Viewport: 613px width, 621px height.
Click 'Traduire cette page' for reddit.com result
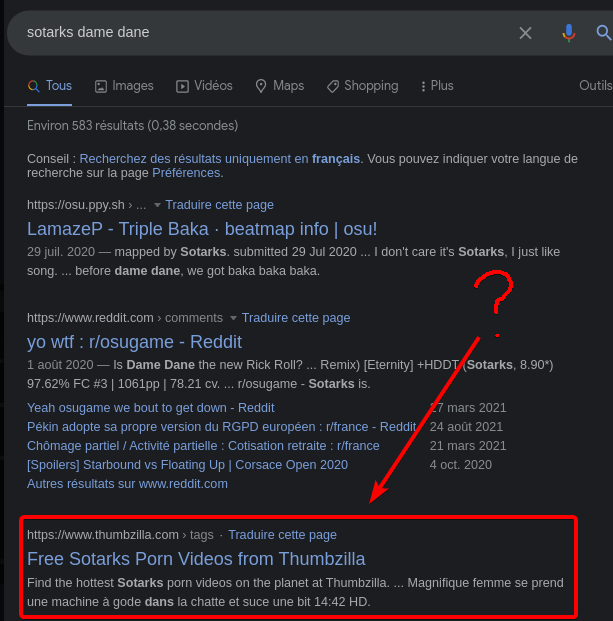(x=296, y=318)
